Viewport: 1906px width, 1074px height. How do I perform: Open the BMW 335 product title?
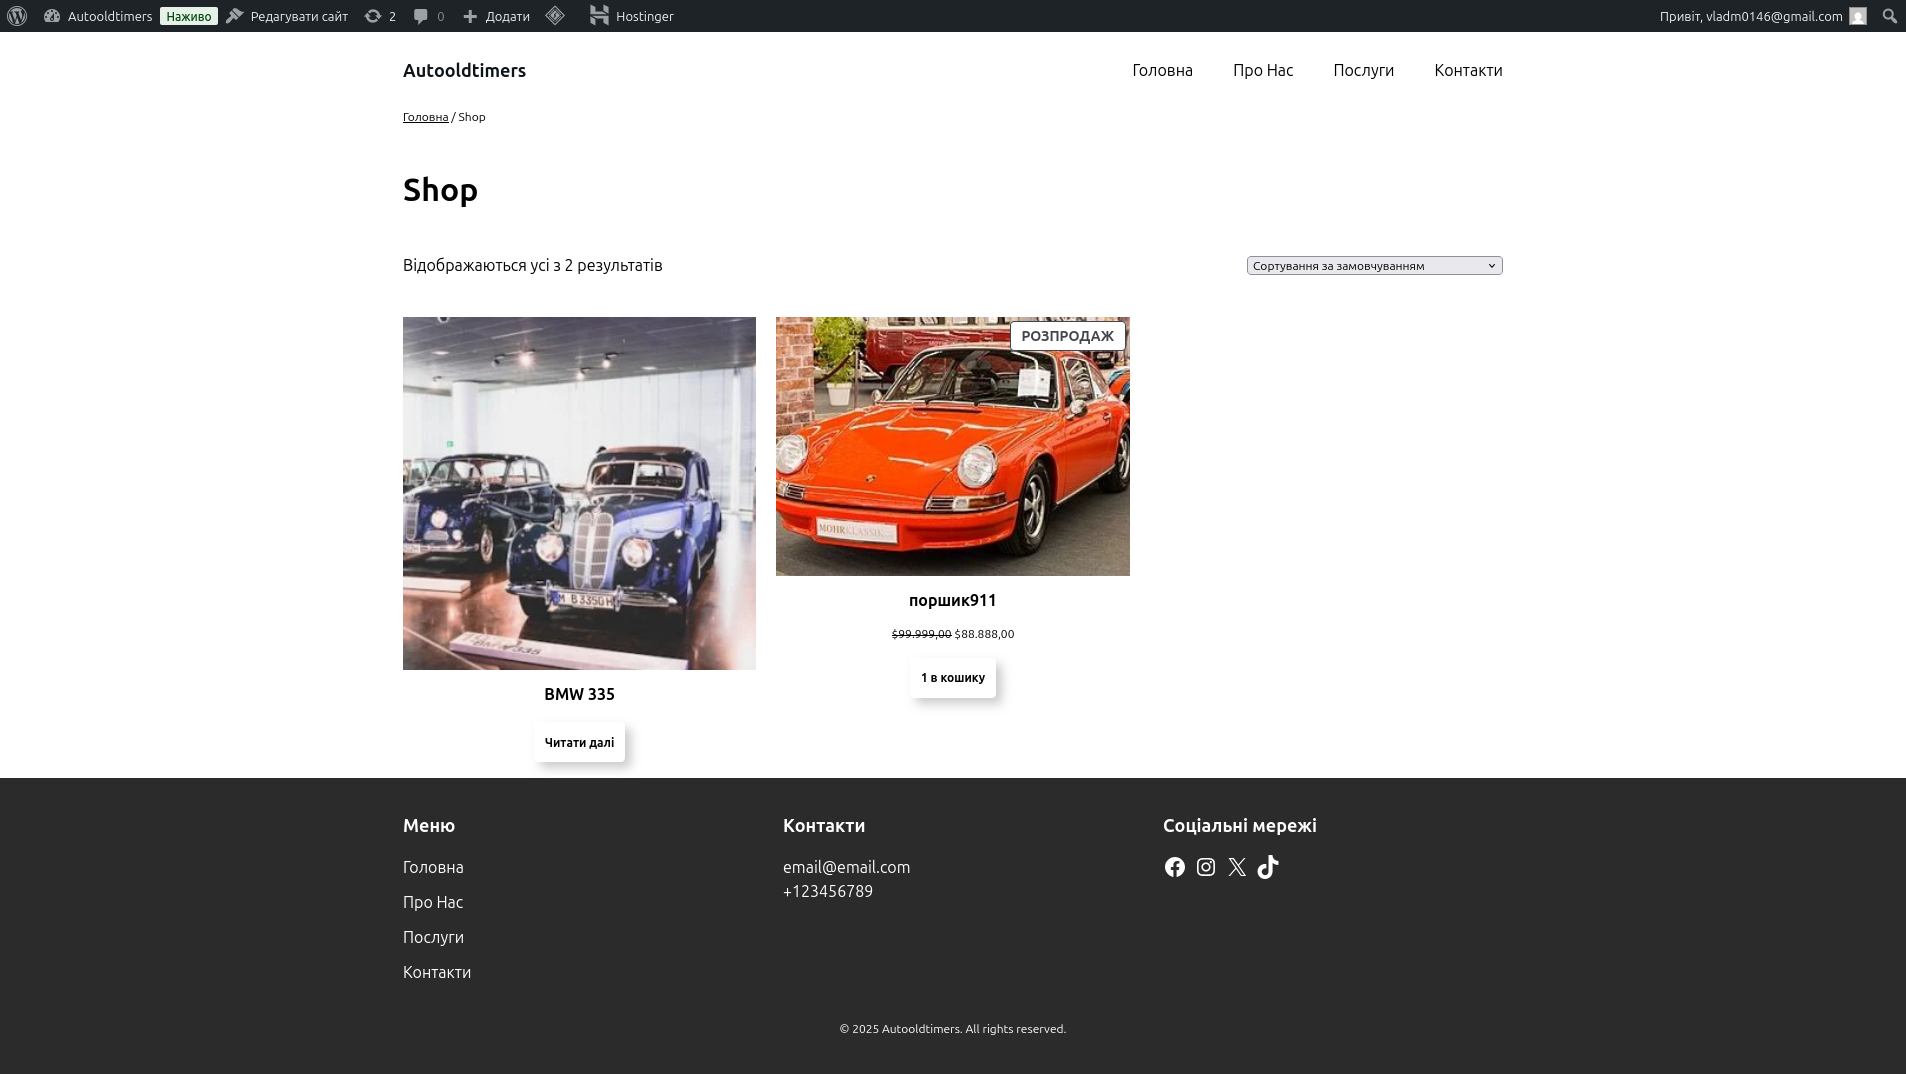pyautogui.click(x=579, y=694)
